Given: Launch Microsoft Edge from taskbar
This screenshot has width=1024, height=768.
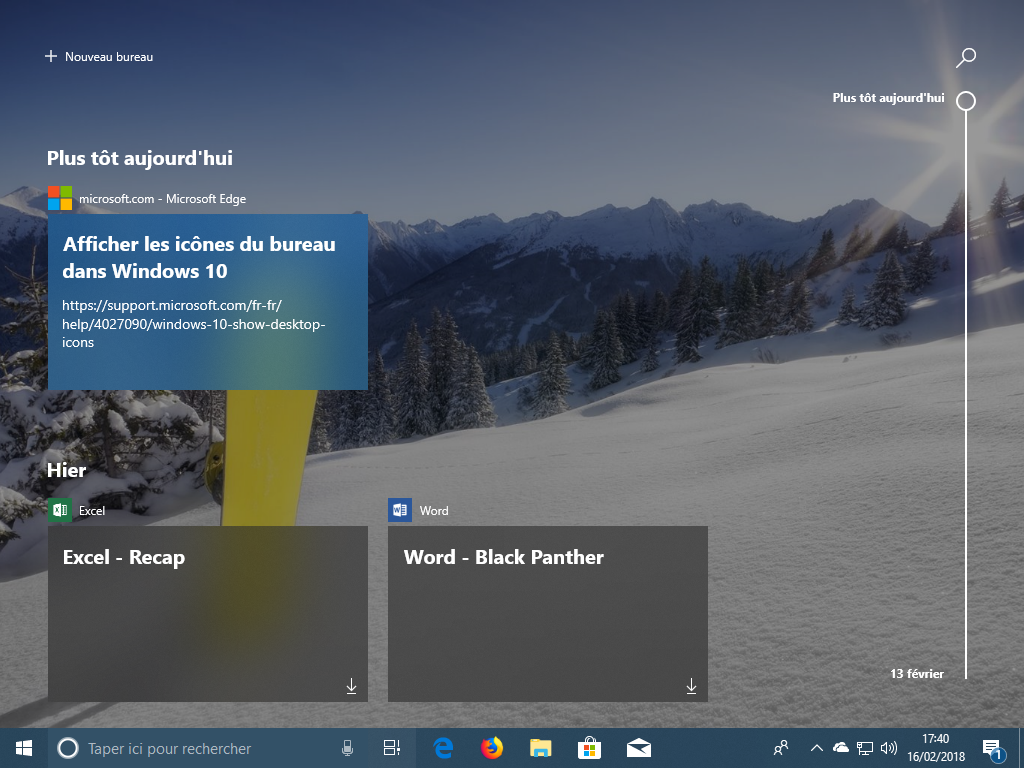Looking at the screenshot, I should (x=443, y=748).
